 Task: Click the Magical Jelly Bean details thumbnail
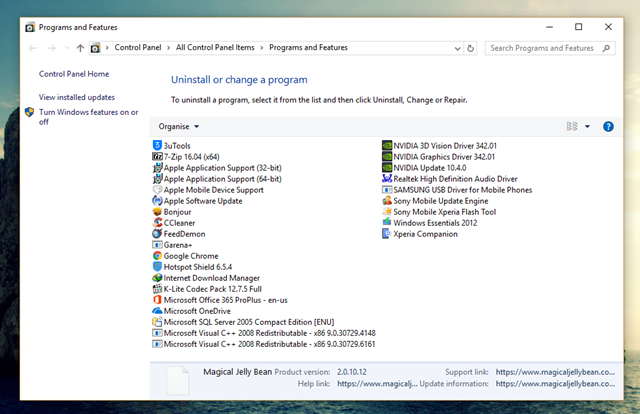(178, 381)
